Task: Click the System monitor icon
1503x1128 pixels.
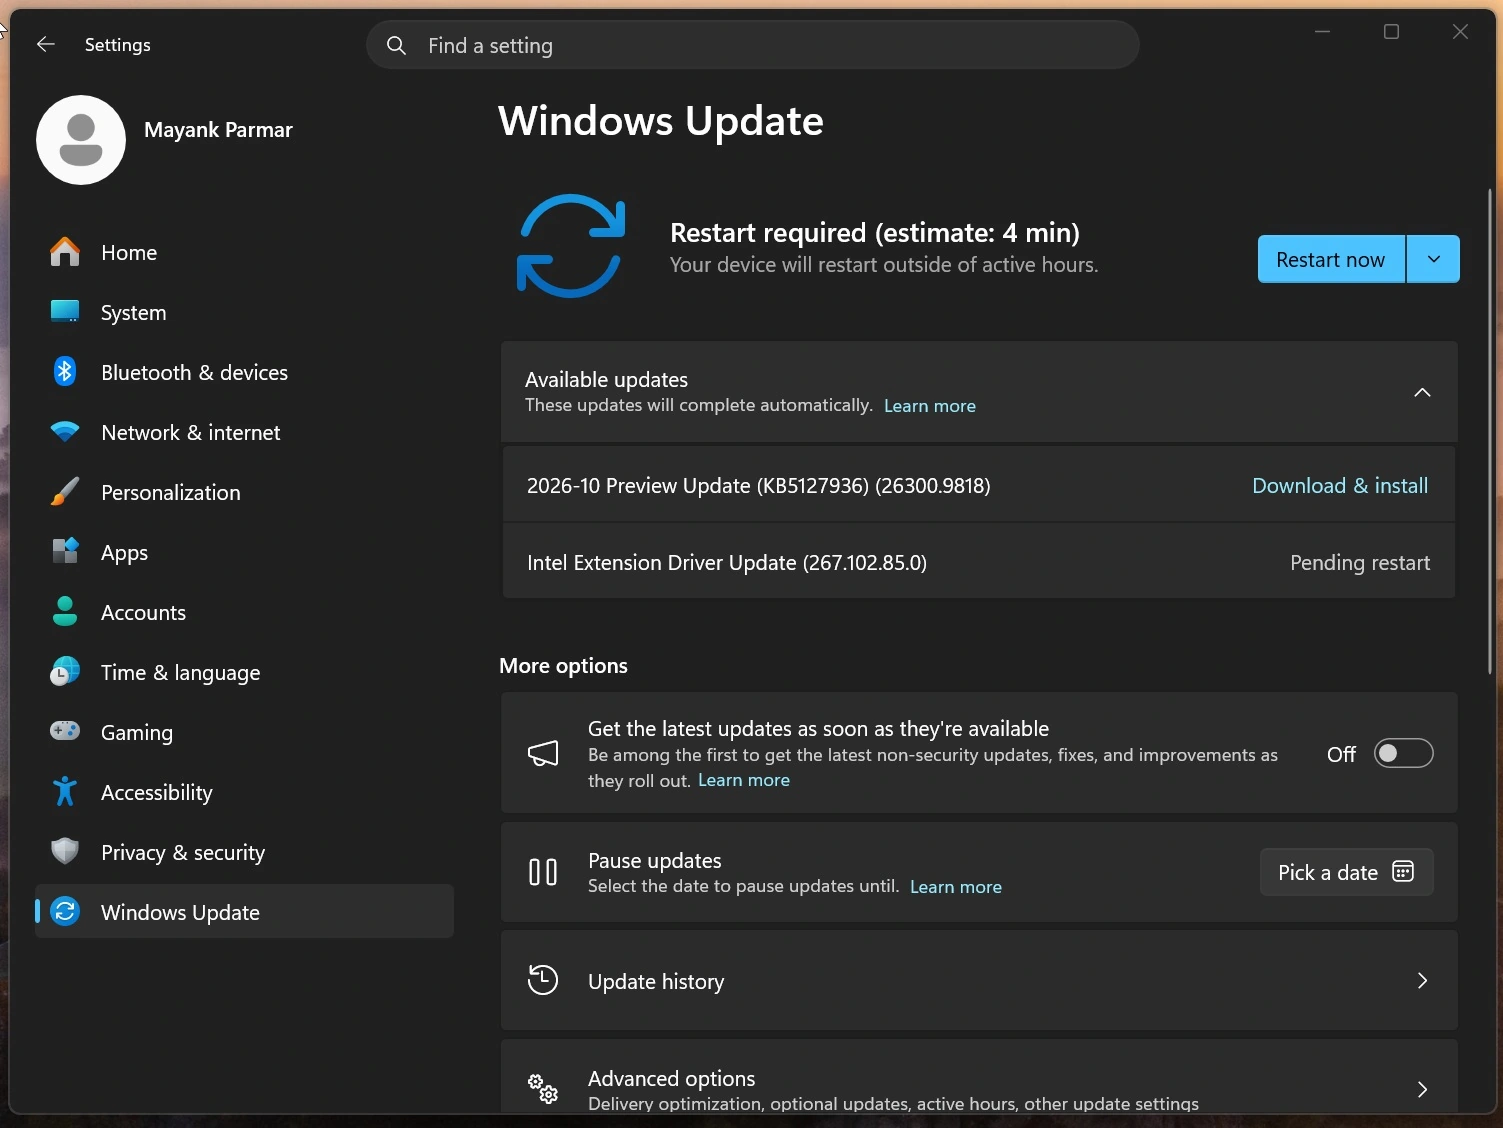Action: [65, 312]
